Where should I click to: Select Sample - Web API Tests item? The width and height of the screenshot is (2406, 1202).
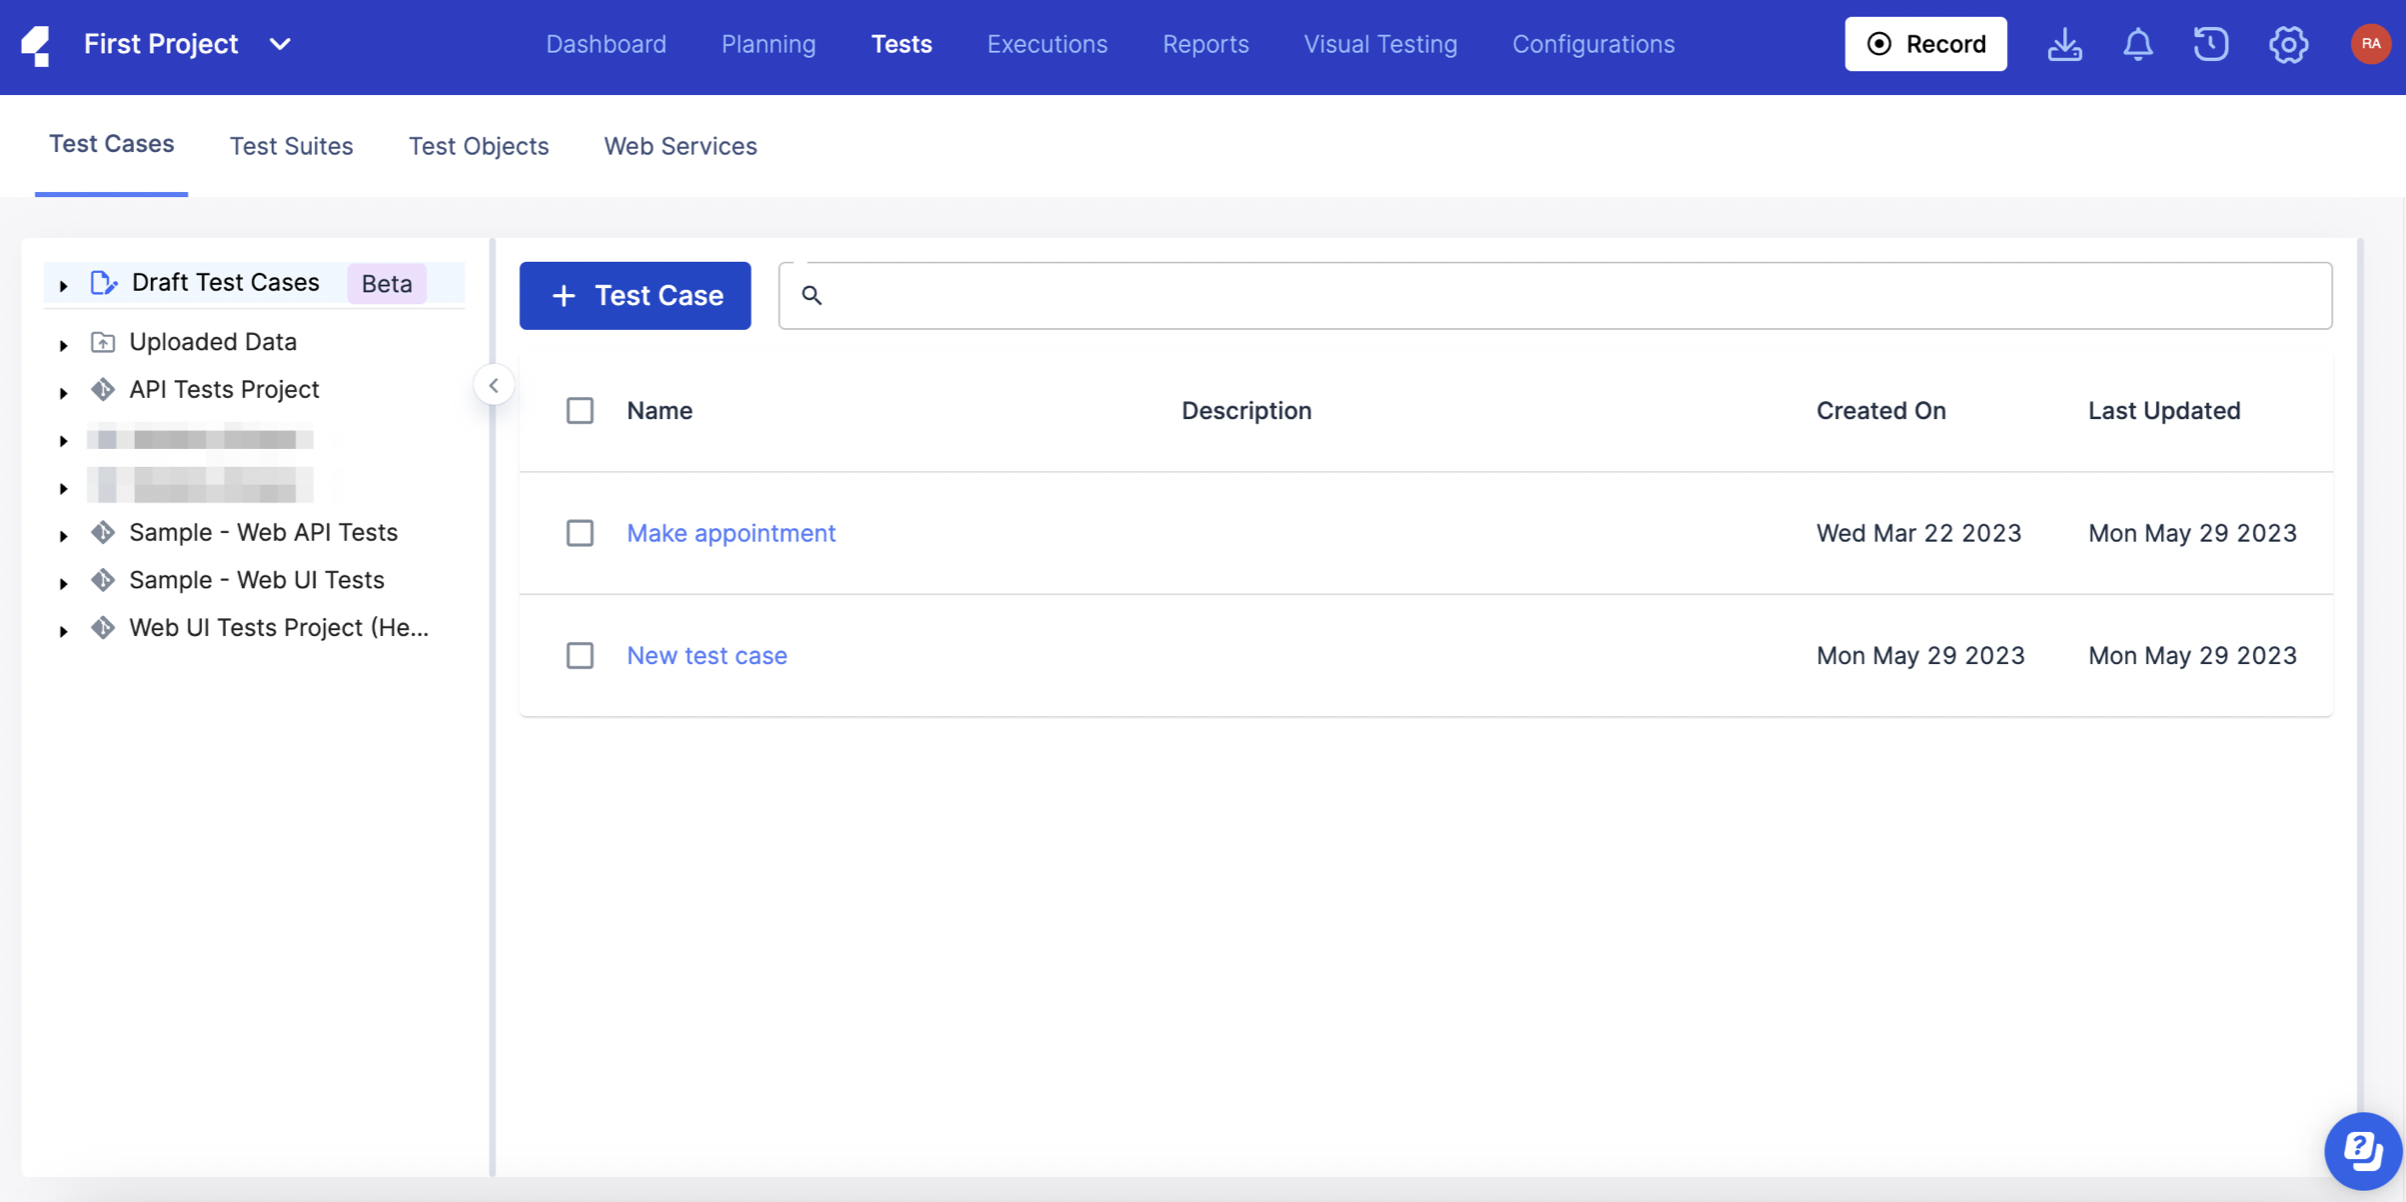(x=263, y=532)
